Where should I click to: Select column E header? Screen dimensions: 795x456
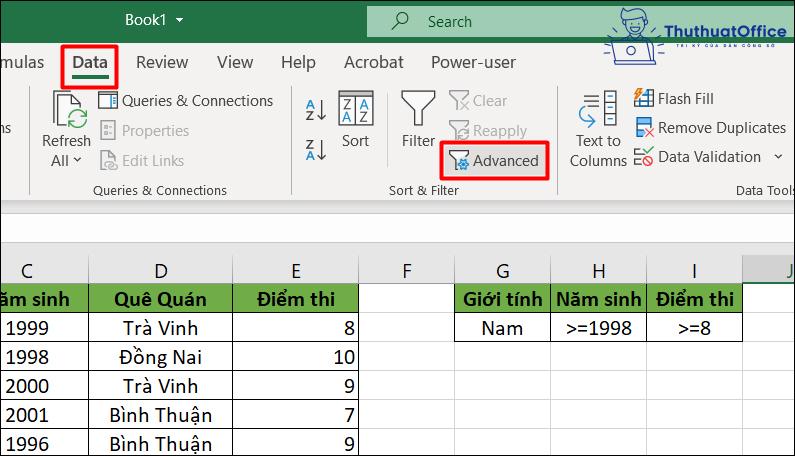(296, 270)
